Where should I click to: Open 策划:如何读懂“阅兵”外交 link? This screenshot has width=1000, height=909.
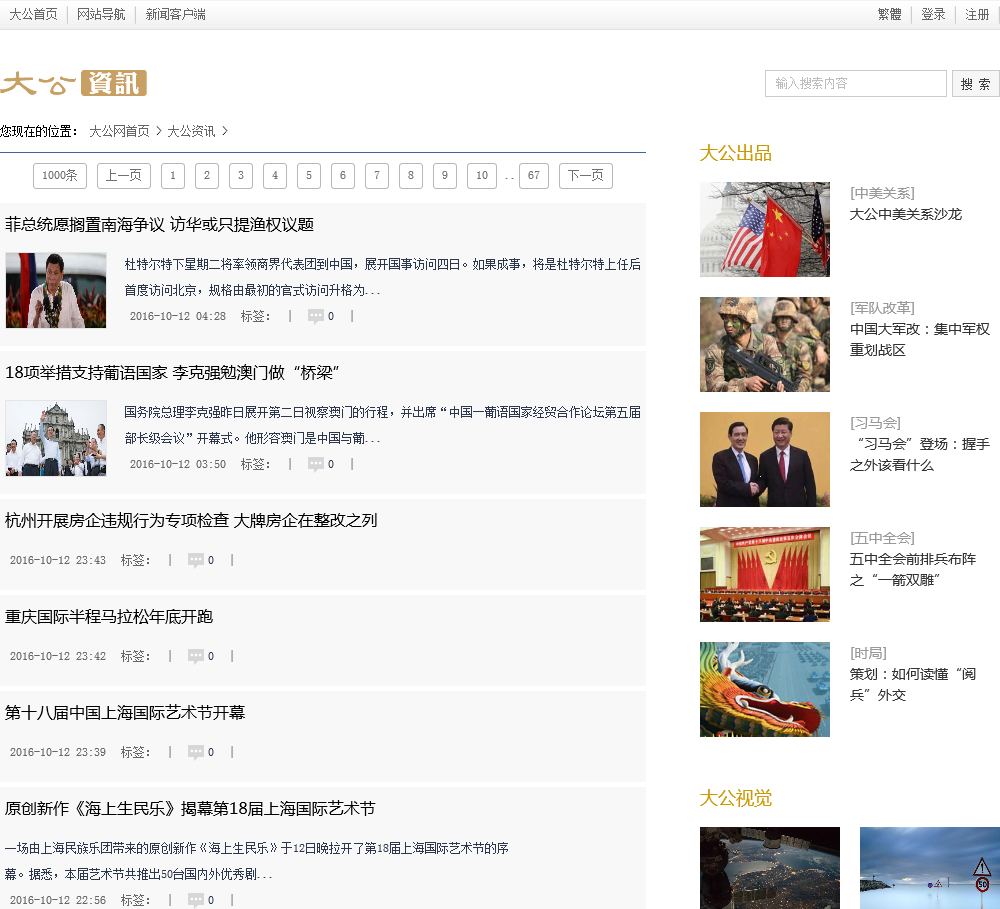tap(913, 684)
